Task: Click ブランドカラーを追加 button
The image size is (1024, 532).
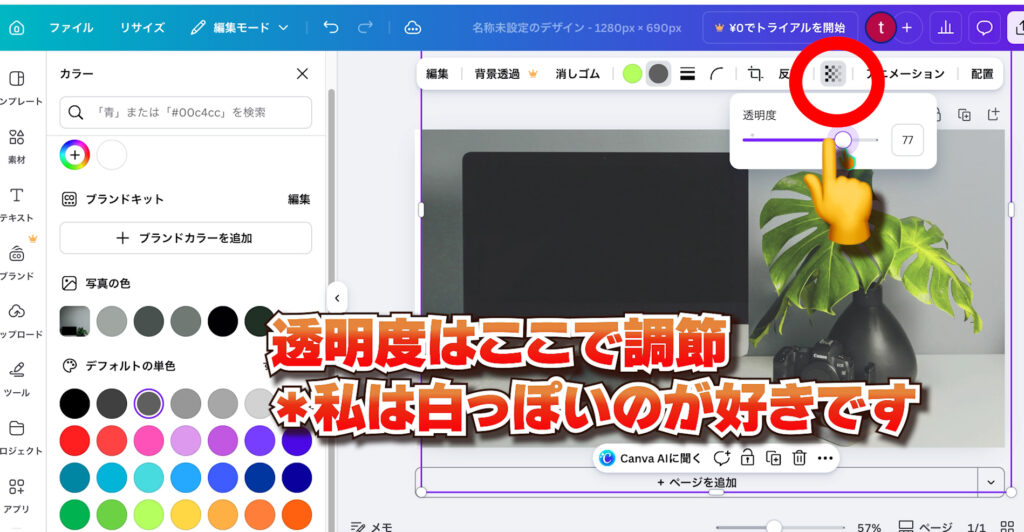Action: click(185, 238)
